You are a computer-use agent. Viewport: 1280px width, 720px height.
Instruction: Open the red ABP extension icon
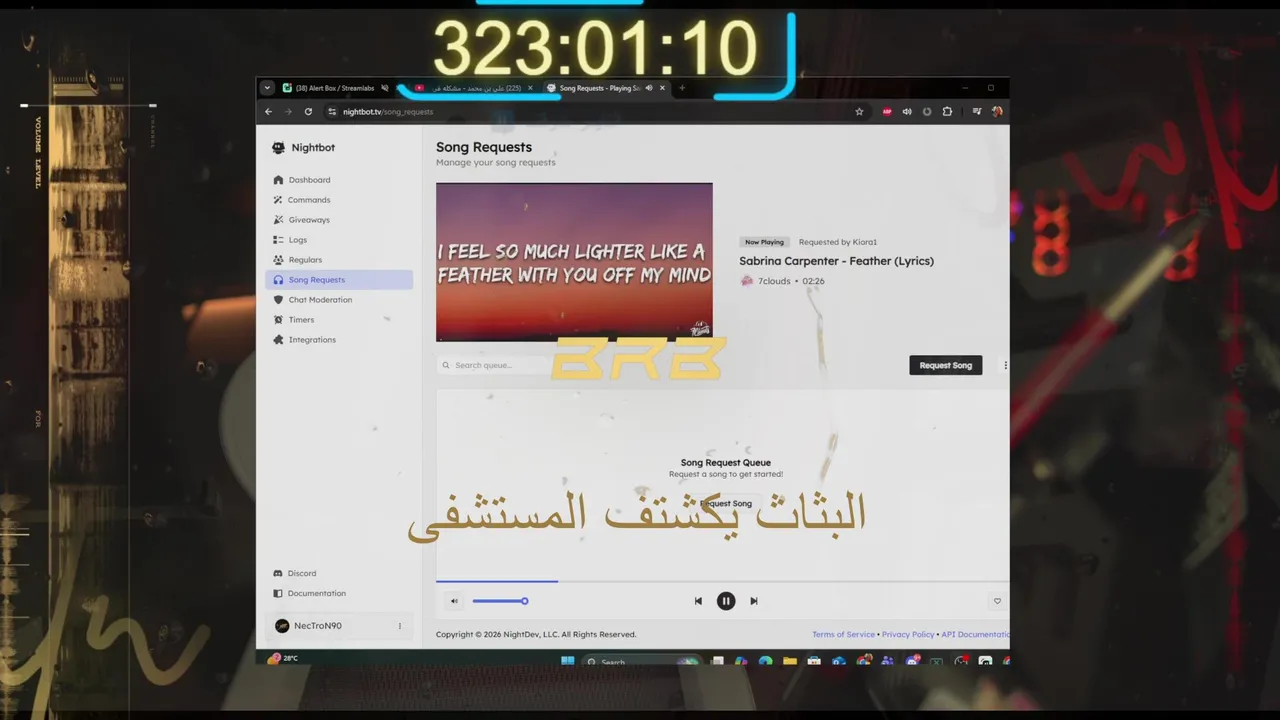pos(887,112)
